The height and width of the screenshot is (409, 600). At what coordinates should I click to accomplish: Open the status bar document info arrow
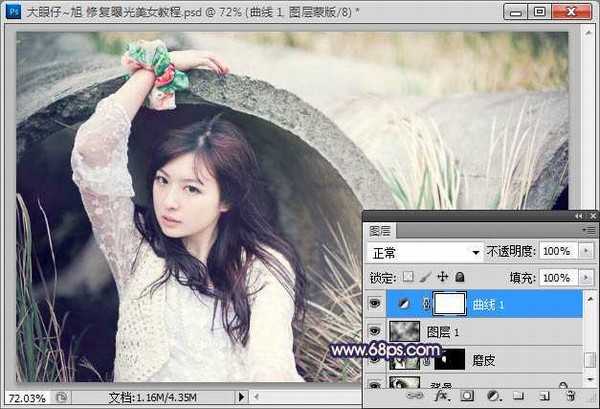point(241,397)
